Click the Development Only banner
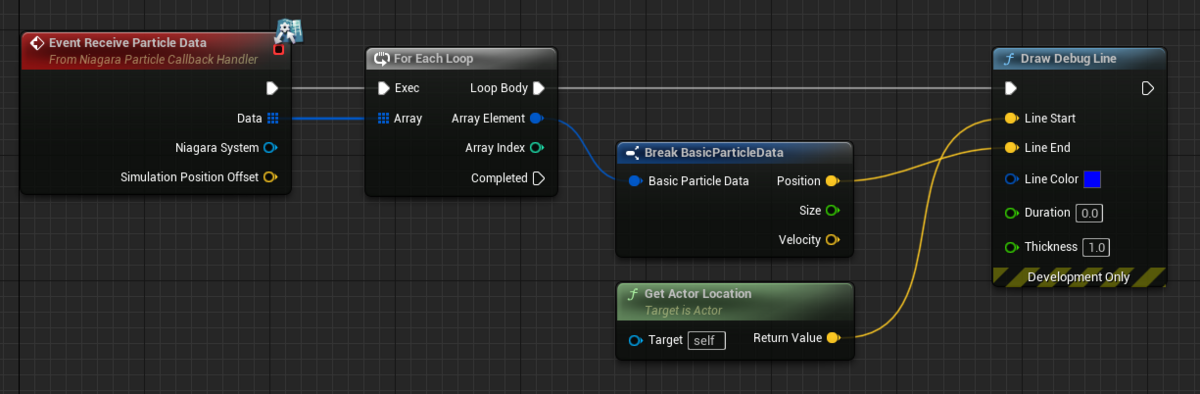The height and width of the screenshot is (394, 1200). point(1079,277)
